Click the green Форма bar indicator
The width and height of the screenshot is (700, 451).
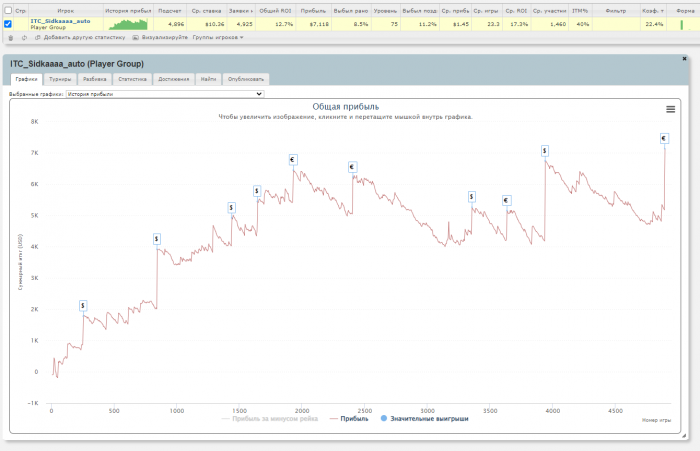(681, 25)
